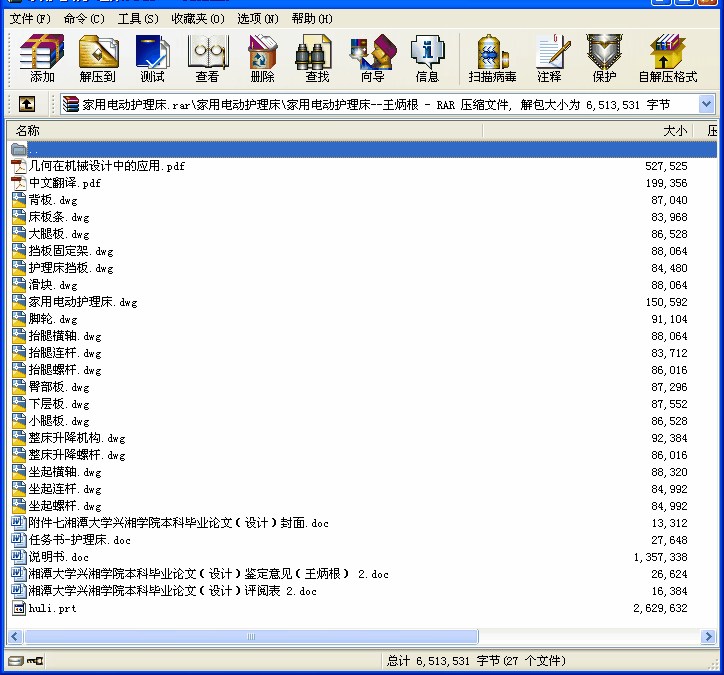Click the Delete (删除) toolbar icon
Image resolution: width=724 pixels, height=675 pixels.
click(x=262, y=58)
